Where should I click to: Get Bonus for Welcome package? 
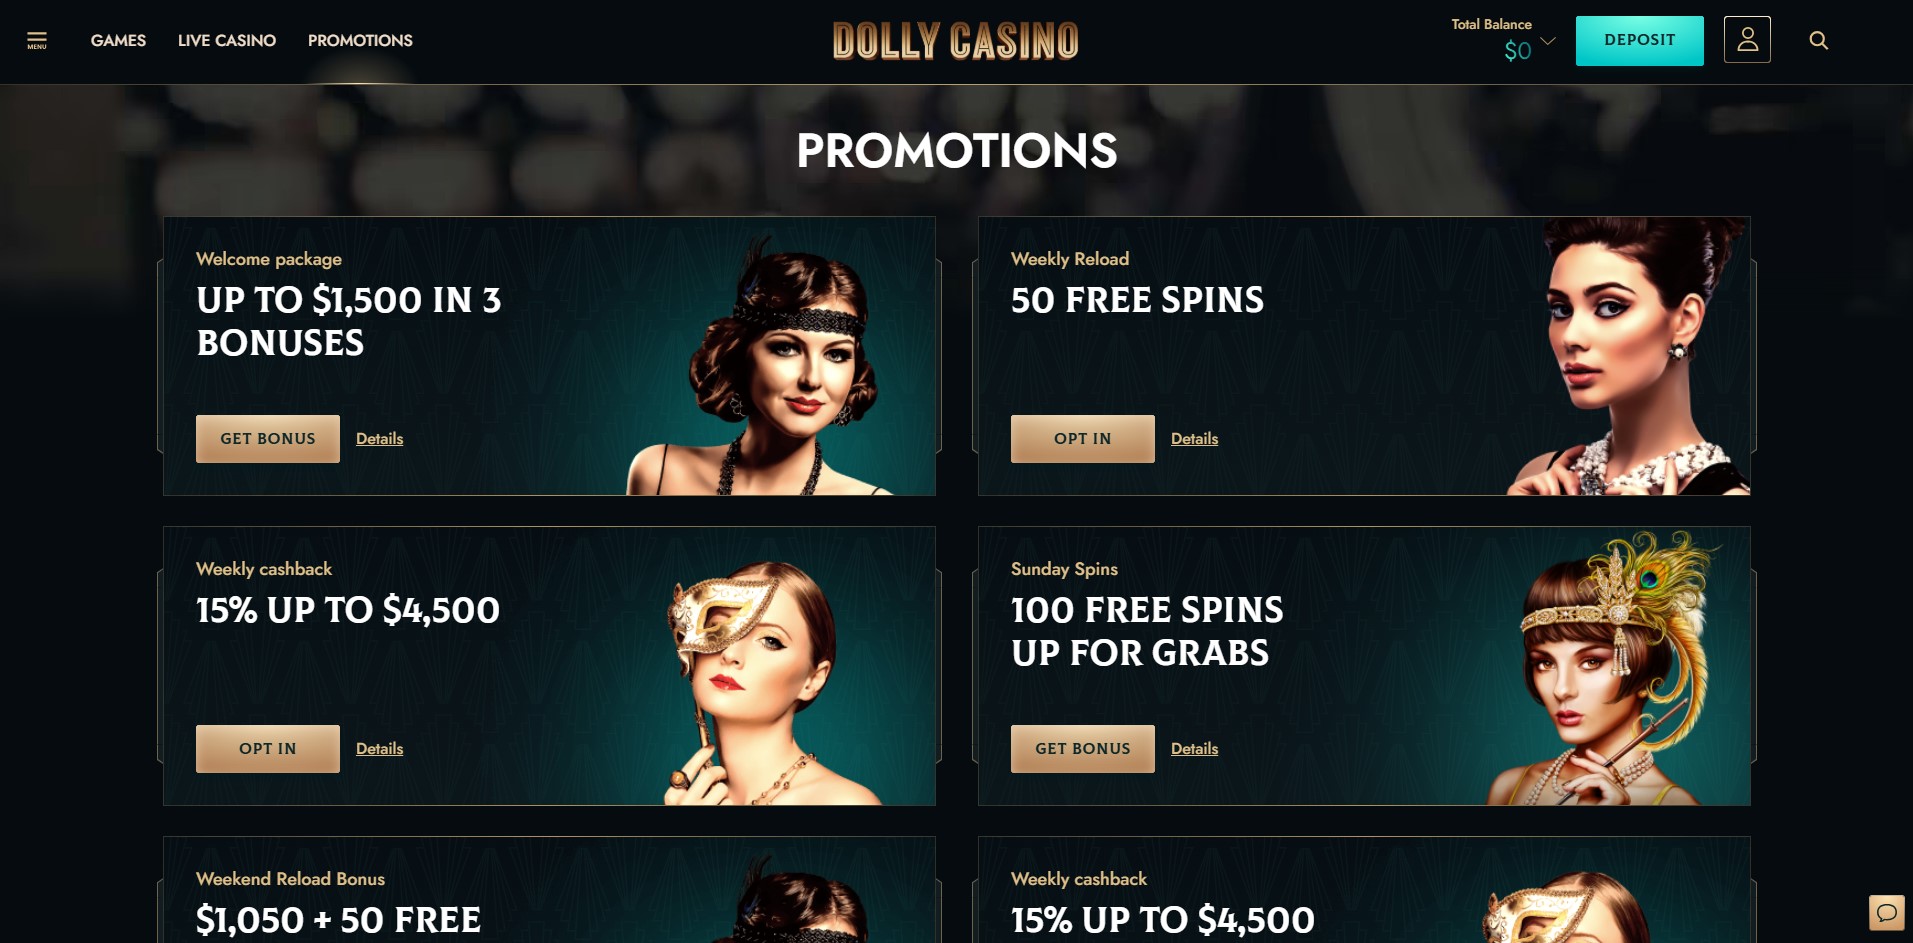(268, 439)
